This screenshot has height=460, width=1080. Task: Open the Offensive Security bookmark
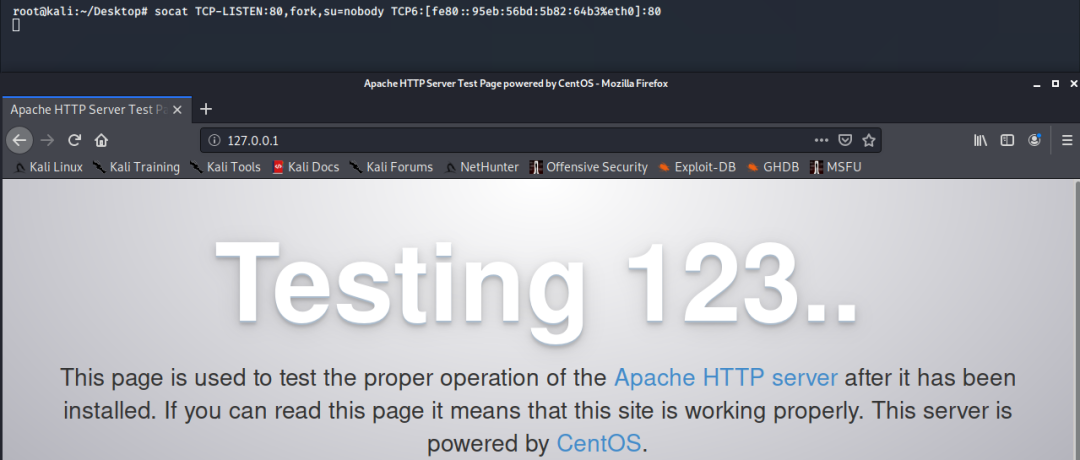pos(589,167)
